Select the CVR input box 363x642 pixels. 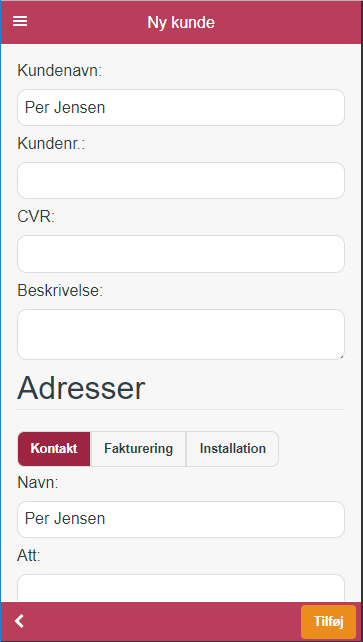point(181,254)
